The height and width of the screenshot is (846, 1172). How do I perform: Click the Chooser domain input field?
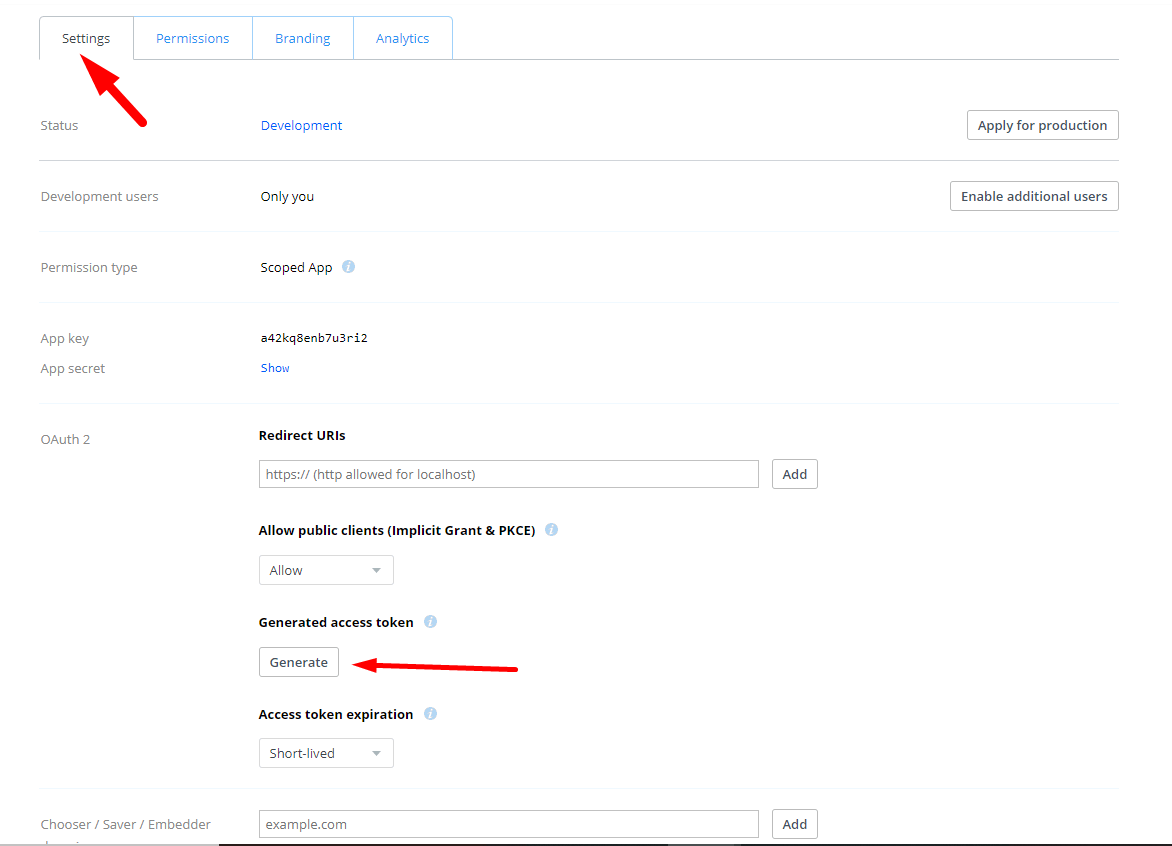(508, 823)
